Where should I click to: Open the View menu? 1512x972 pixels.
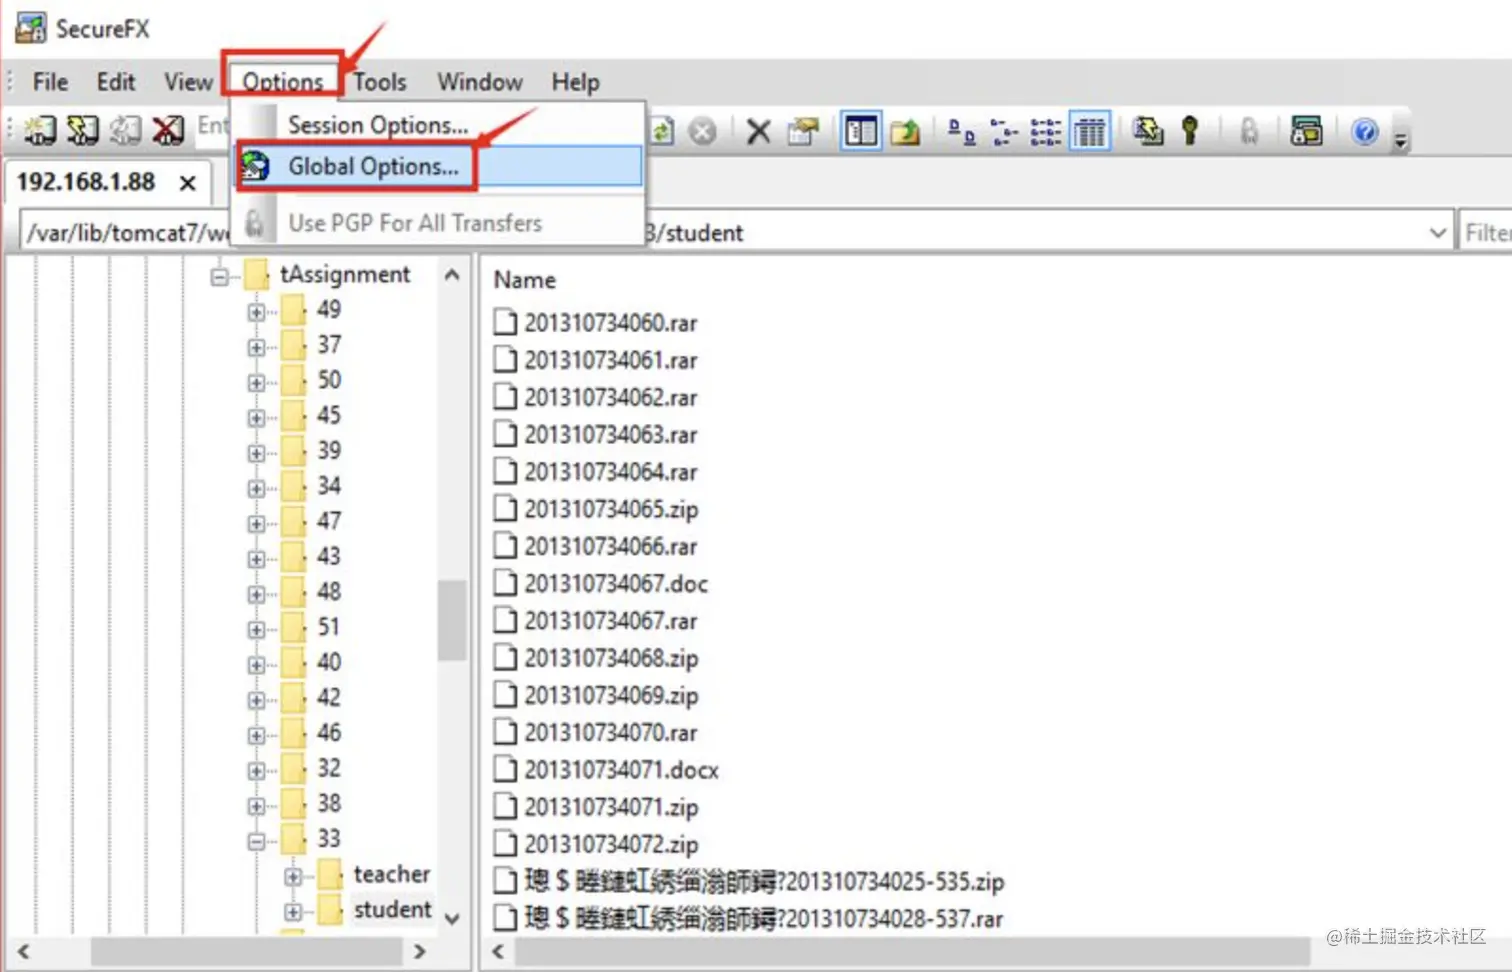click(x=188, y=82)
